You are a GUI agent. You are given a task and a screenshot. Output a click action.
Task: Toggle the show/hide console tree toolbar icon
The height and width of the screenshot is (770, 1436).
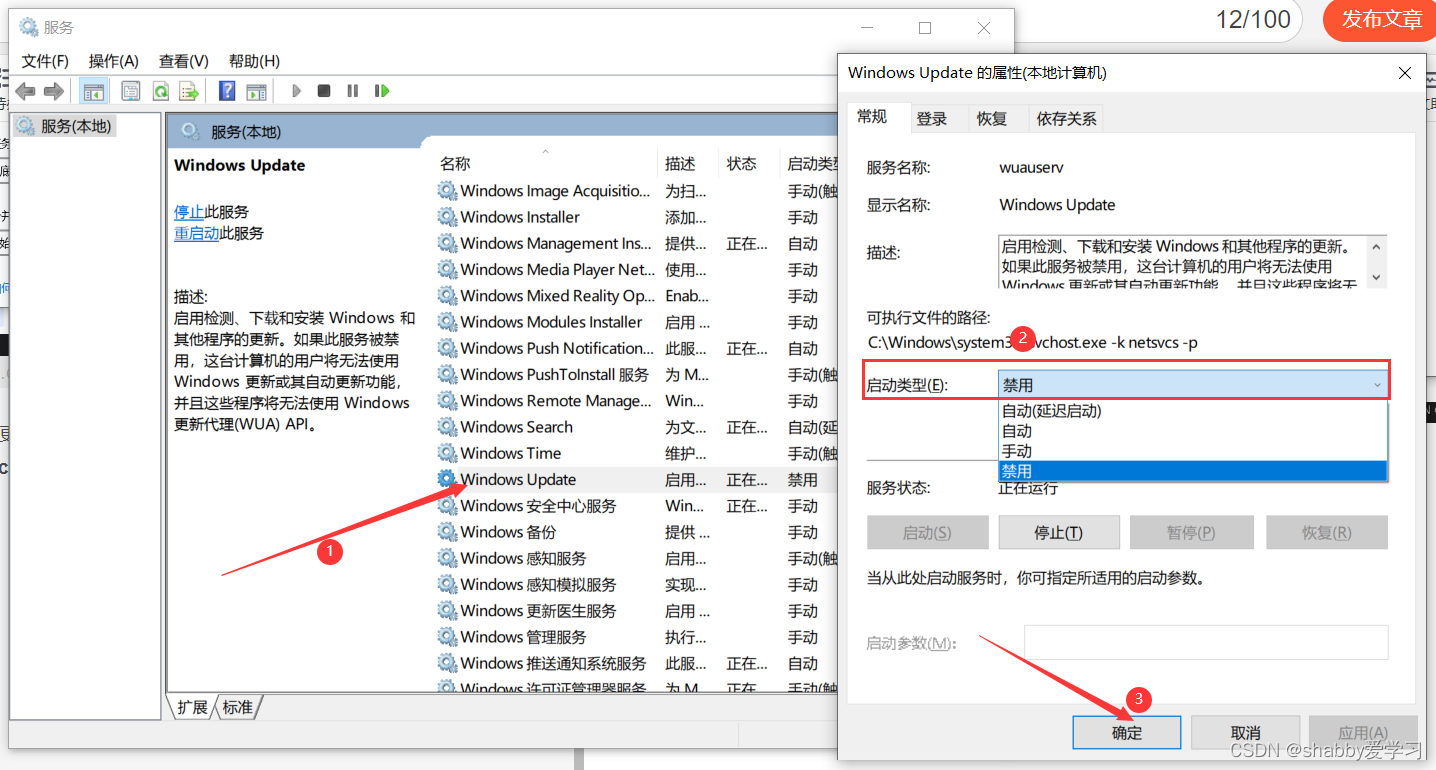click(94, 91)
